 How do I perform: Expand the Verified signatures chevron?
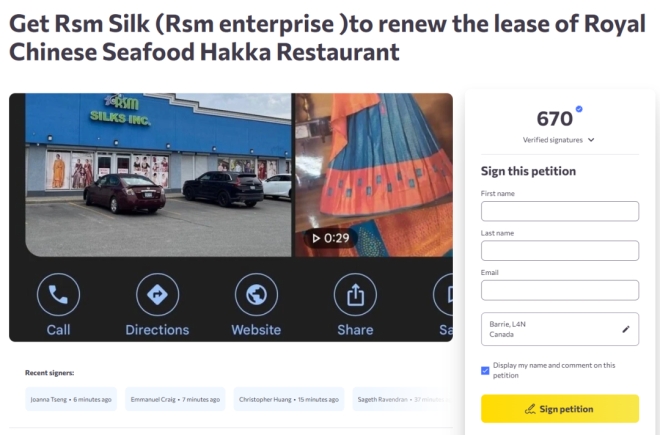point(591,140)
